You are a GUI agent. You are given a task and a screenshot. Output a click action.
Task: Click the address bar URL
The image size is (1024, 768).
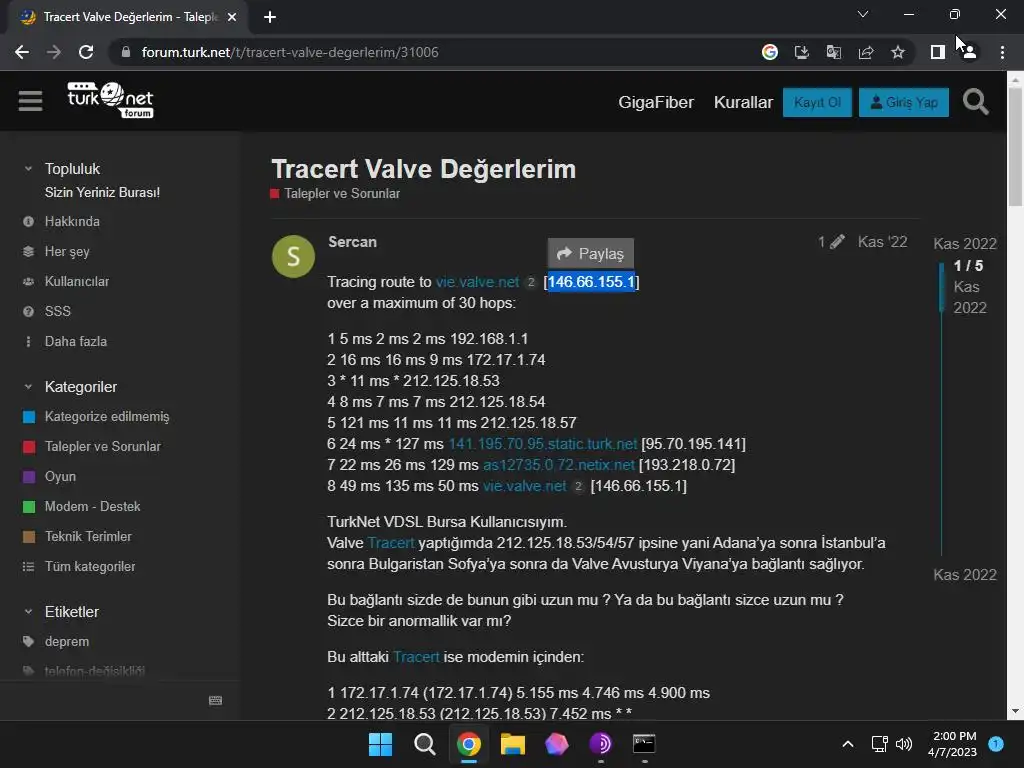pos(290,52)
